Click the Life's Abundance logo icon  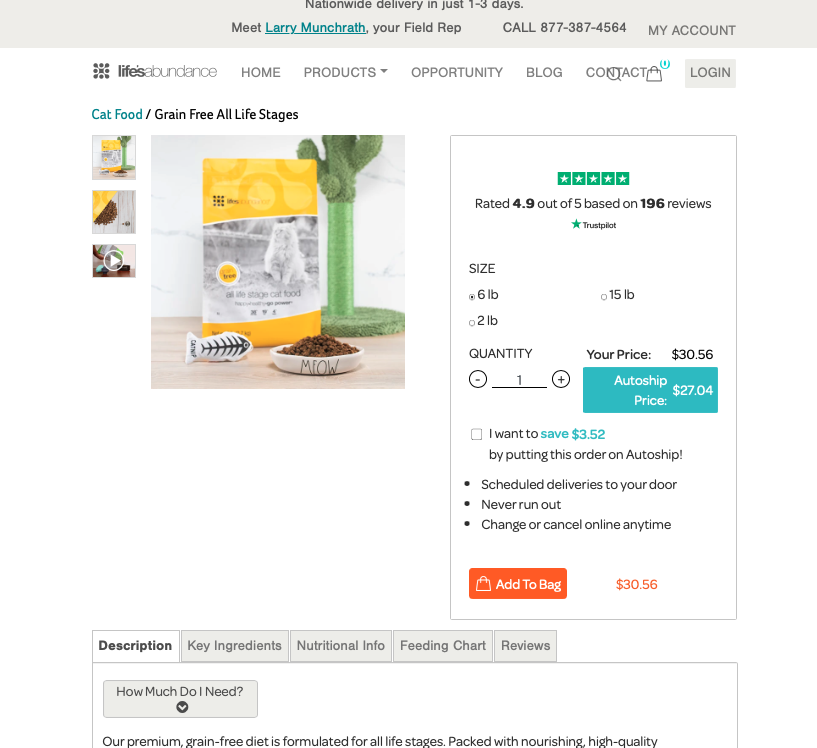pyautogui.click(x=101, y=71)
